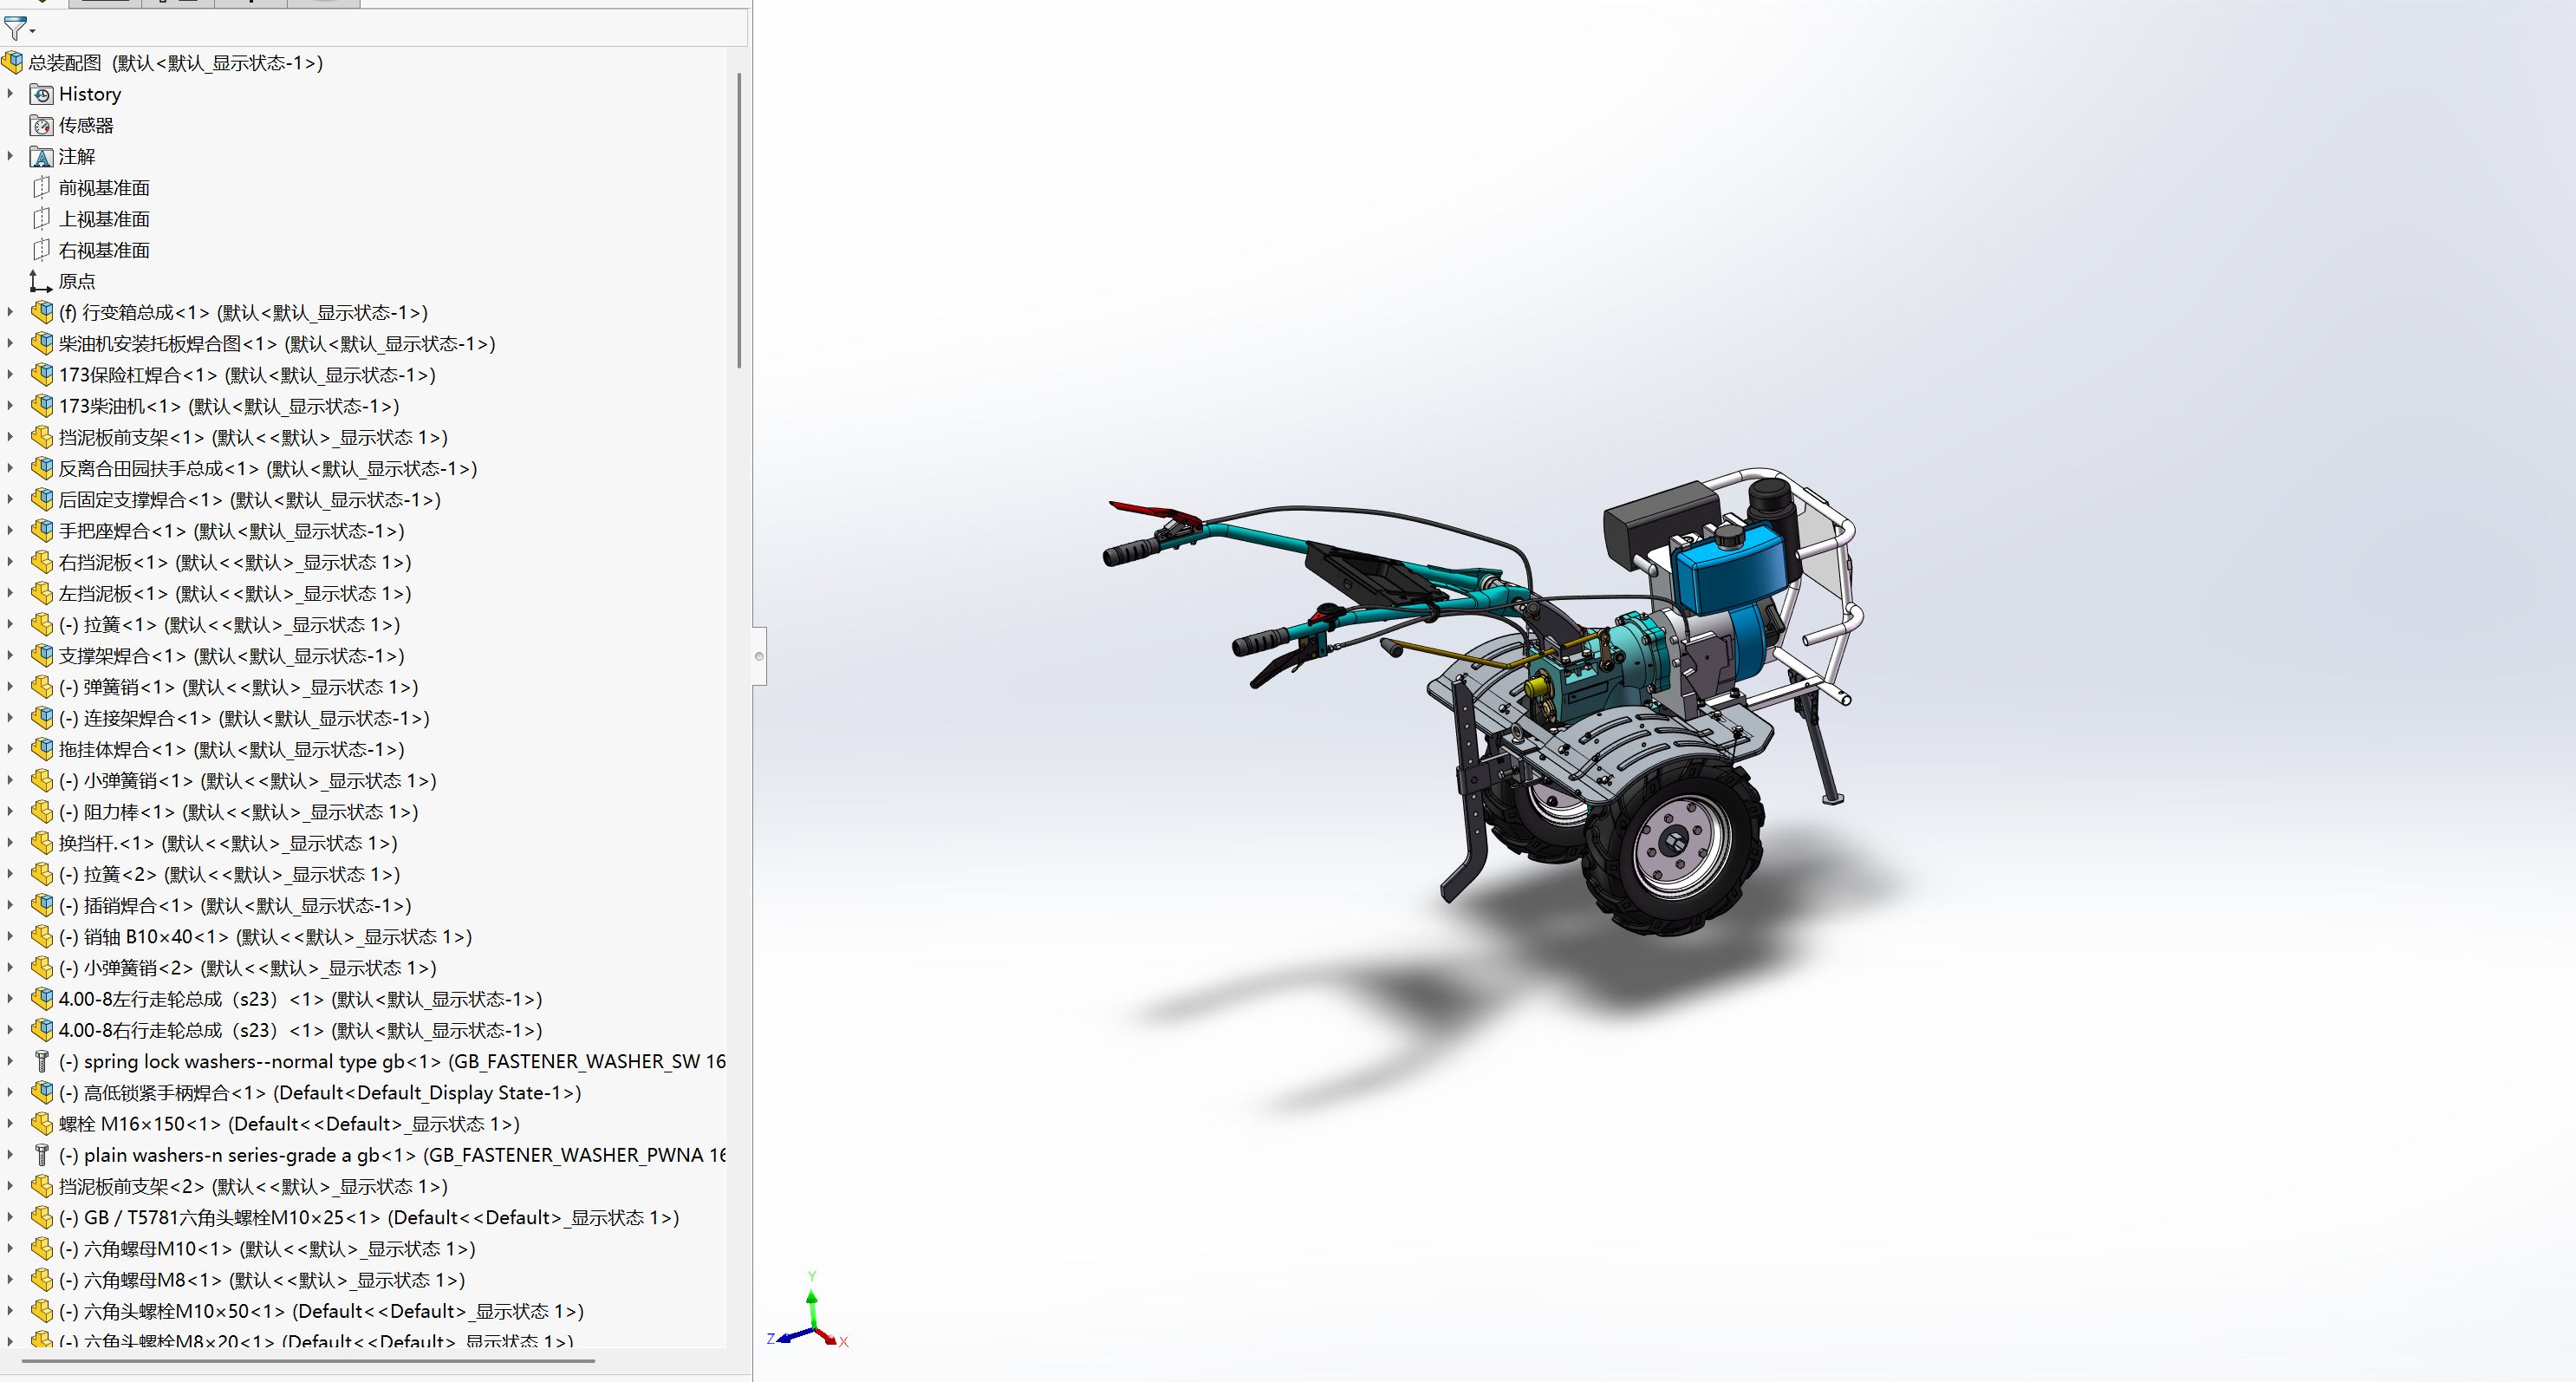2576x1382 pixels.
Task: Click the feature tree horizontal scrollbar
Action: point(308,1360)
